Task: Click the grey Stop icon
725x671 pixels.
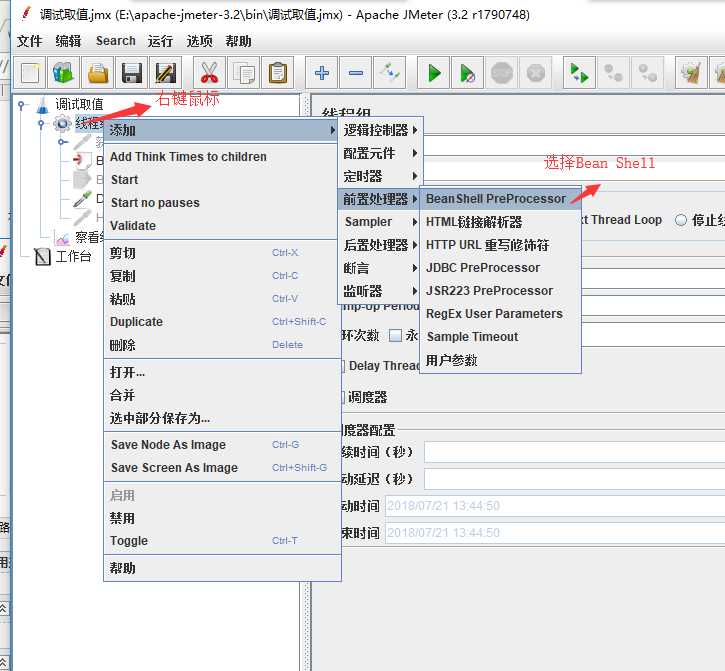Action: point(502,73)
